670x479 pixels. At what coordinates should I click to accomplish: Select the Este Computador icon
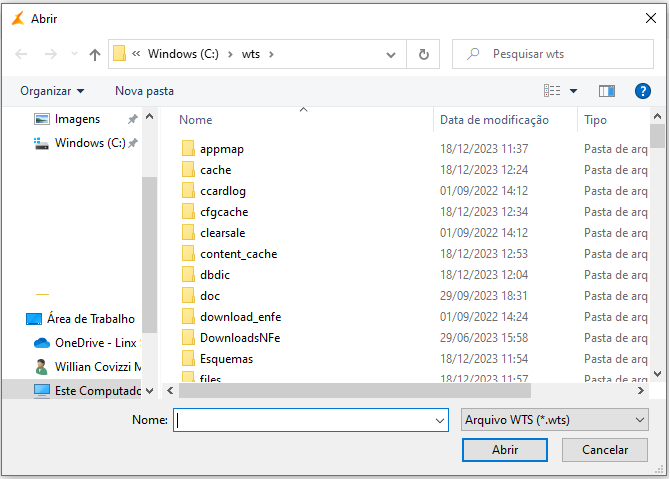click(41, 390)
